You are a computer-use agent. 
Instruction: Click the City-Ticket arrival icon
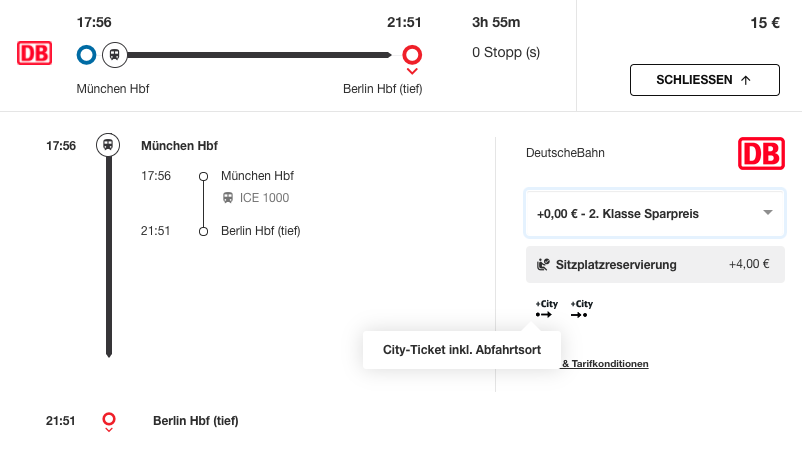coord(581,309)
